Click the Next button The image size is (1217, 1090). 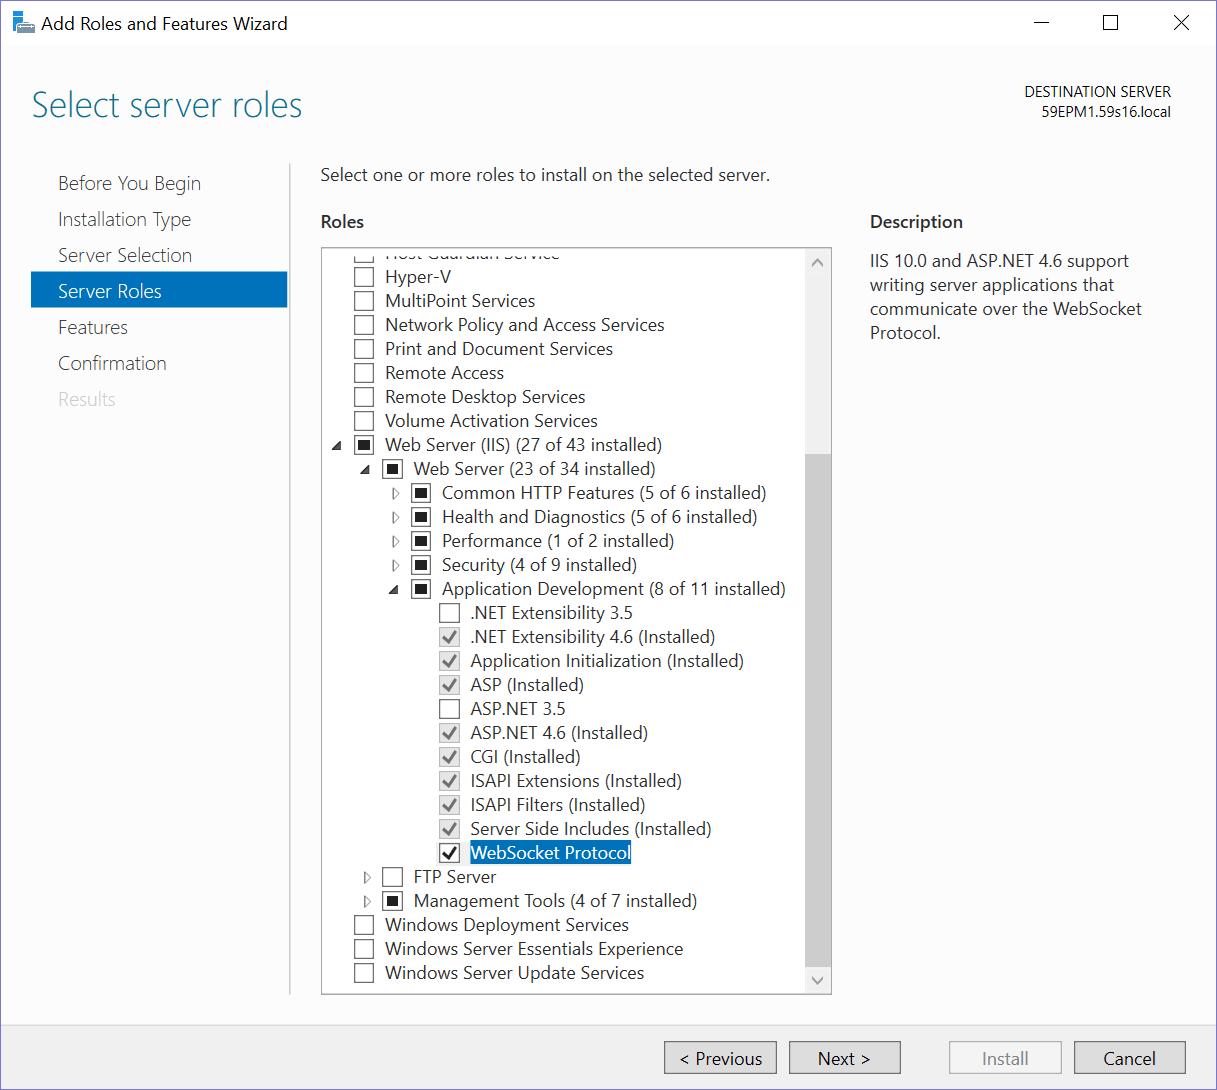click(x=844, y=1058)
